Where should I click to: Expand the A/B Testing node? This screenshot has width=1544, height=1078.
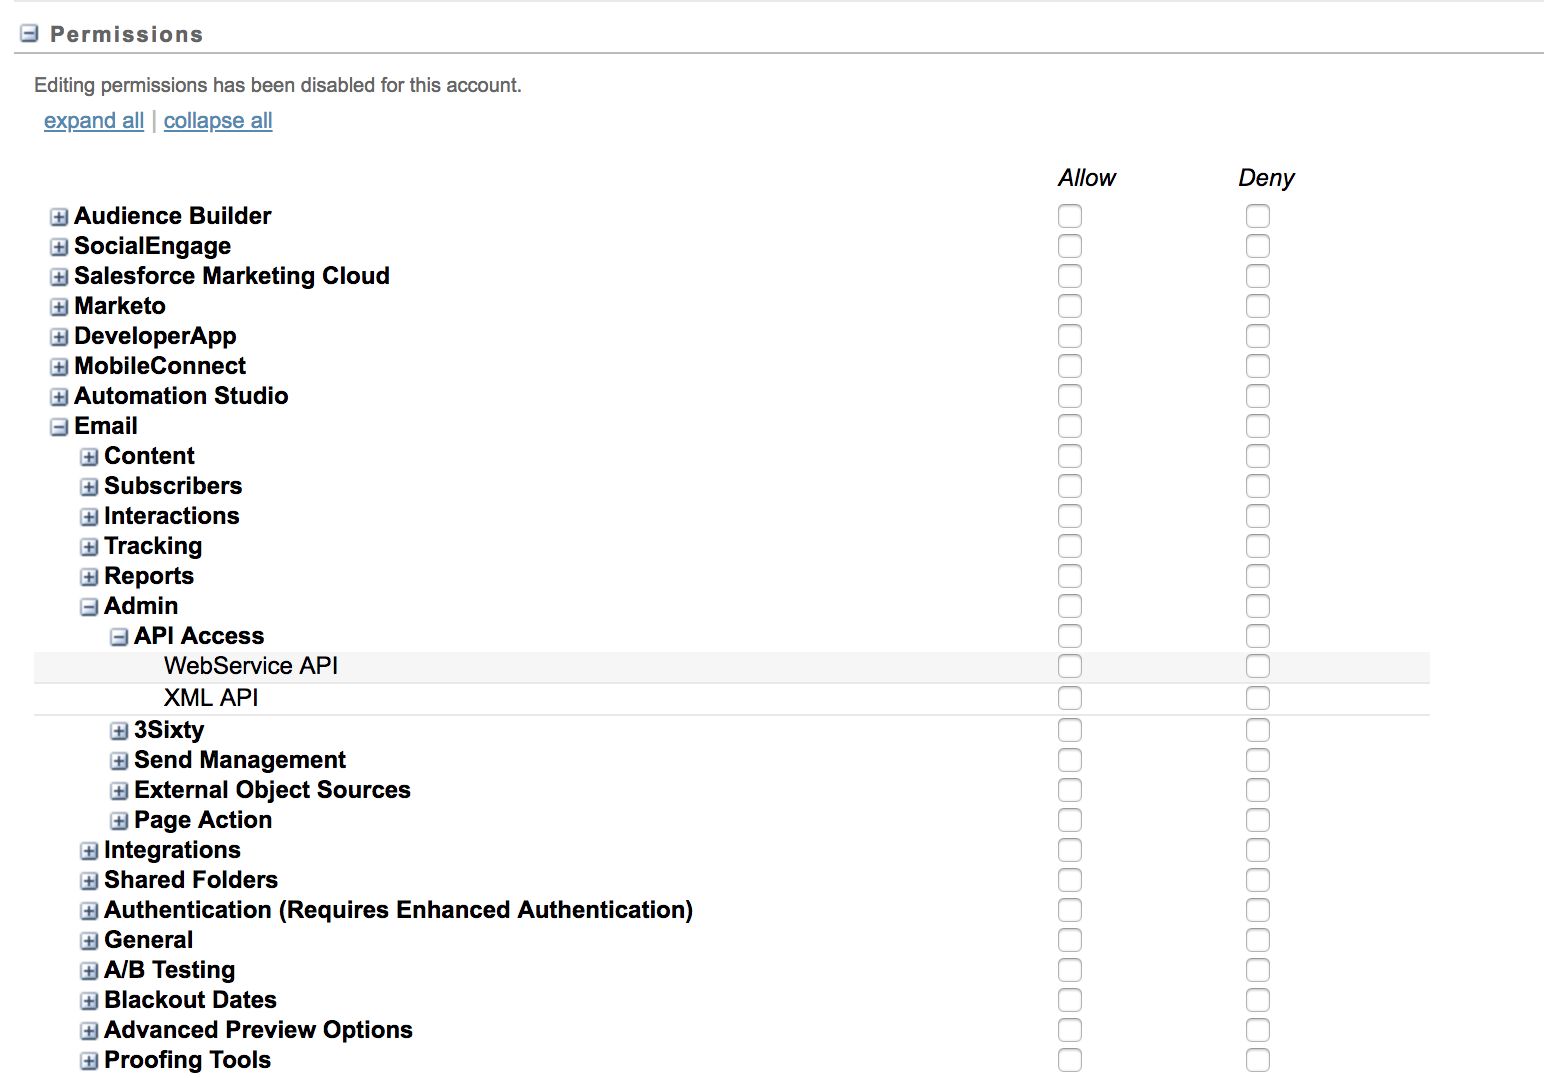pos(89,971)
